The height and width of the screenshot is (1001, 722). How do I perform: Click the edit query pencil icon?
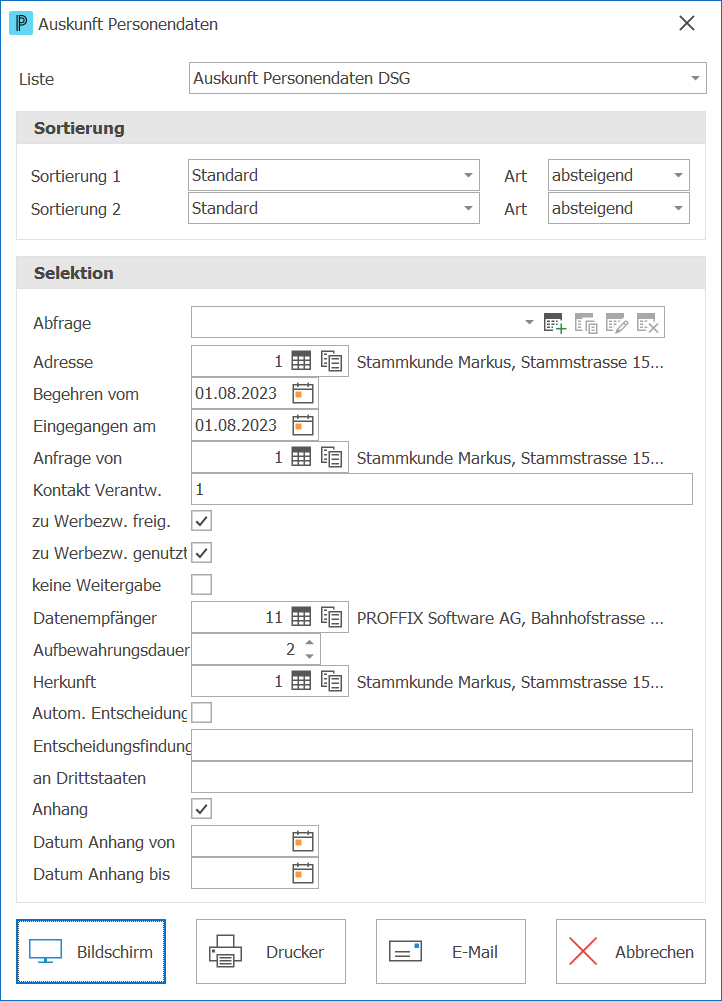coord(617,322)
